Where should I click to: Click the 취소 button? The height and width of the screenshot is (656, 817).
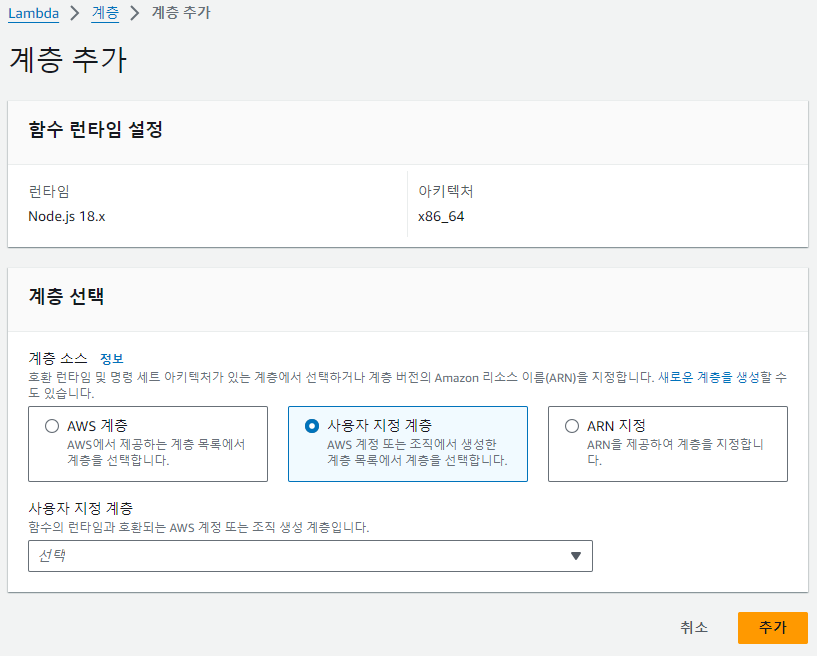[694, 627]
